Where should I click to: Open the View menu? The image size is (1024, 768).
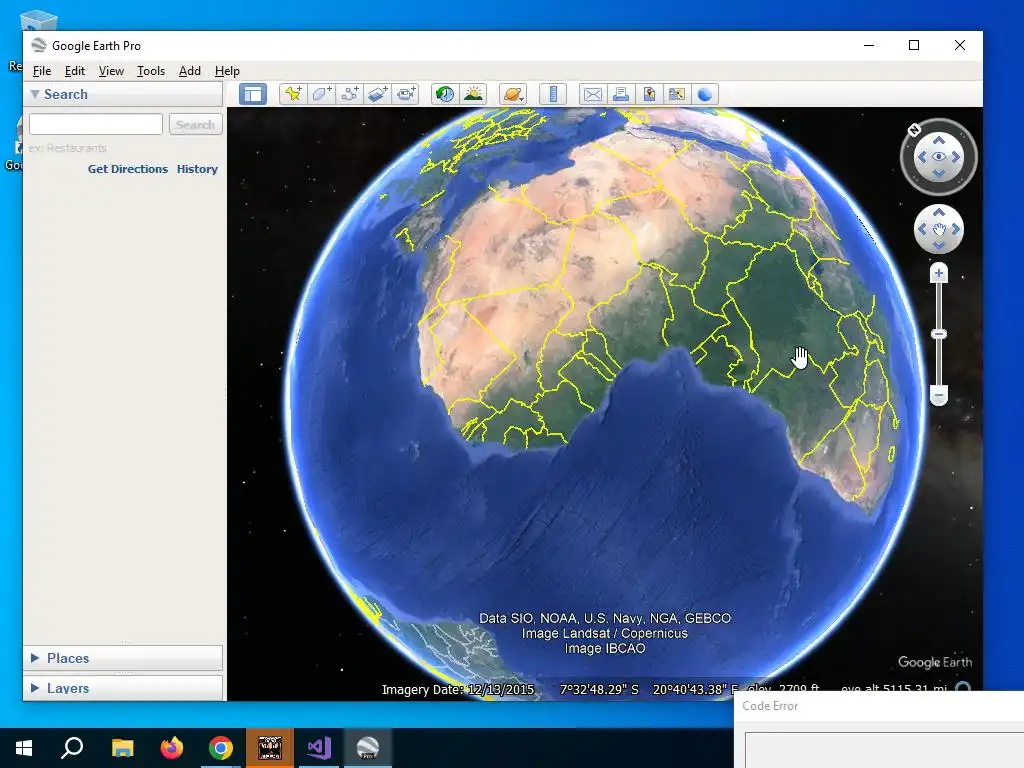coord(111,71)
